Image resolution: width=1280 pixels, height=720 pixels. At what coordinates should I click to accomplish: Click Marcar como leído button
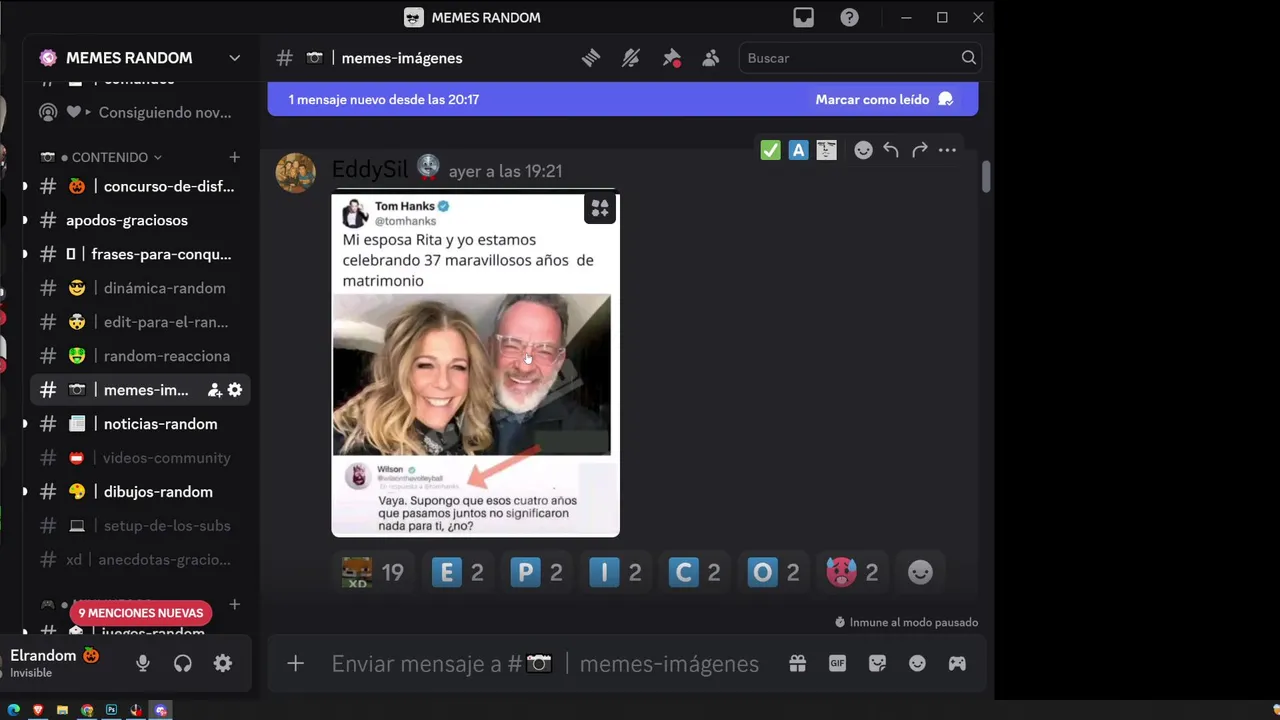pyautogui.click(x=884, y=99)
